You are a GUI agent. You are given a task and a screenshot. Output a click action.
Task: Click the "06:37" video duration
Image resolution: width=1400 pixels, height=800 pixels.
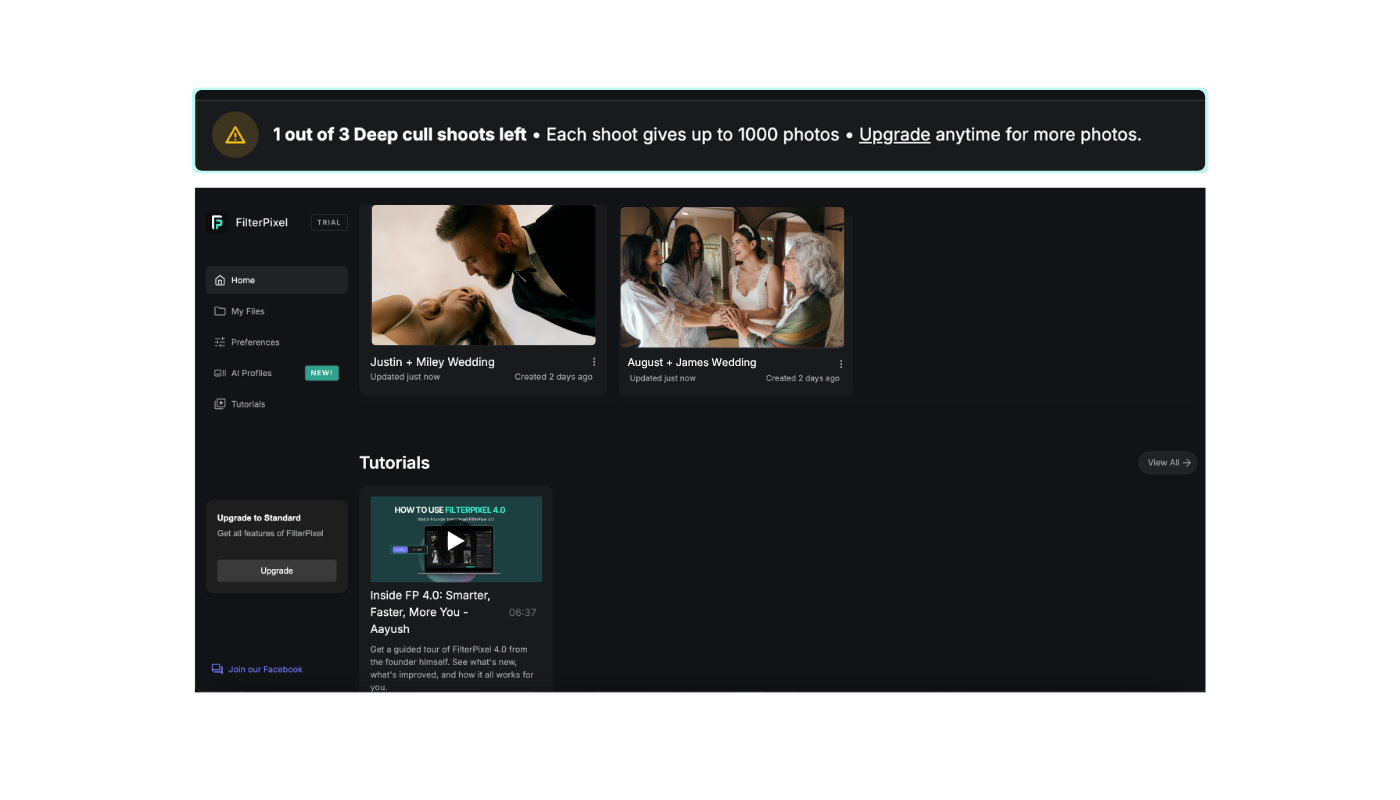pyautogui.click(x=523, y=612)
